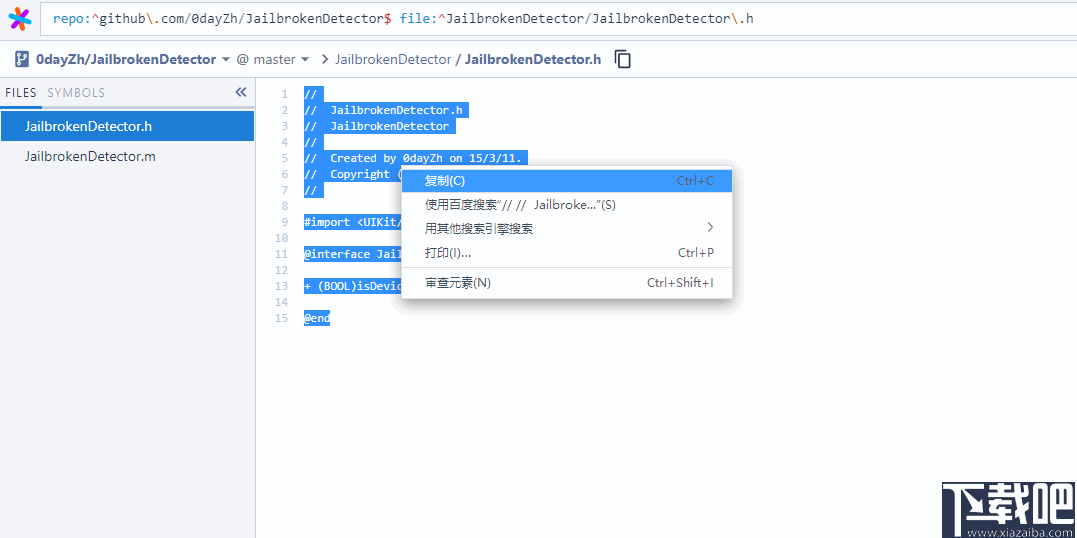This screenshot has width=1077, height=538.
Task: Click the JailbrokenDetector folder breadcrumb link
Action: pos(393,59)
